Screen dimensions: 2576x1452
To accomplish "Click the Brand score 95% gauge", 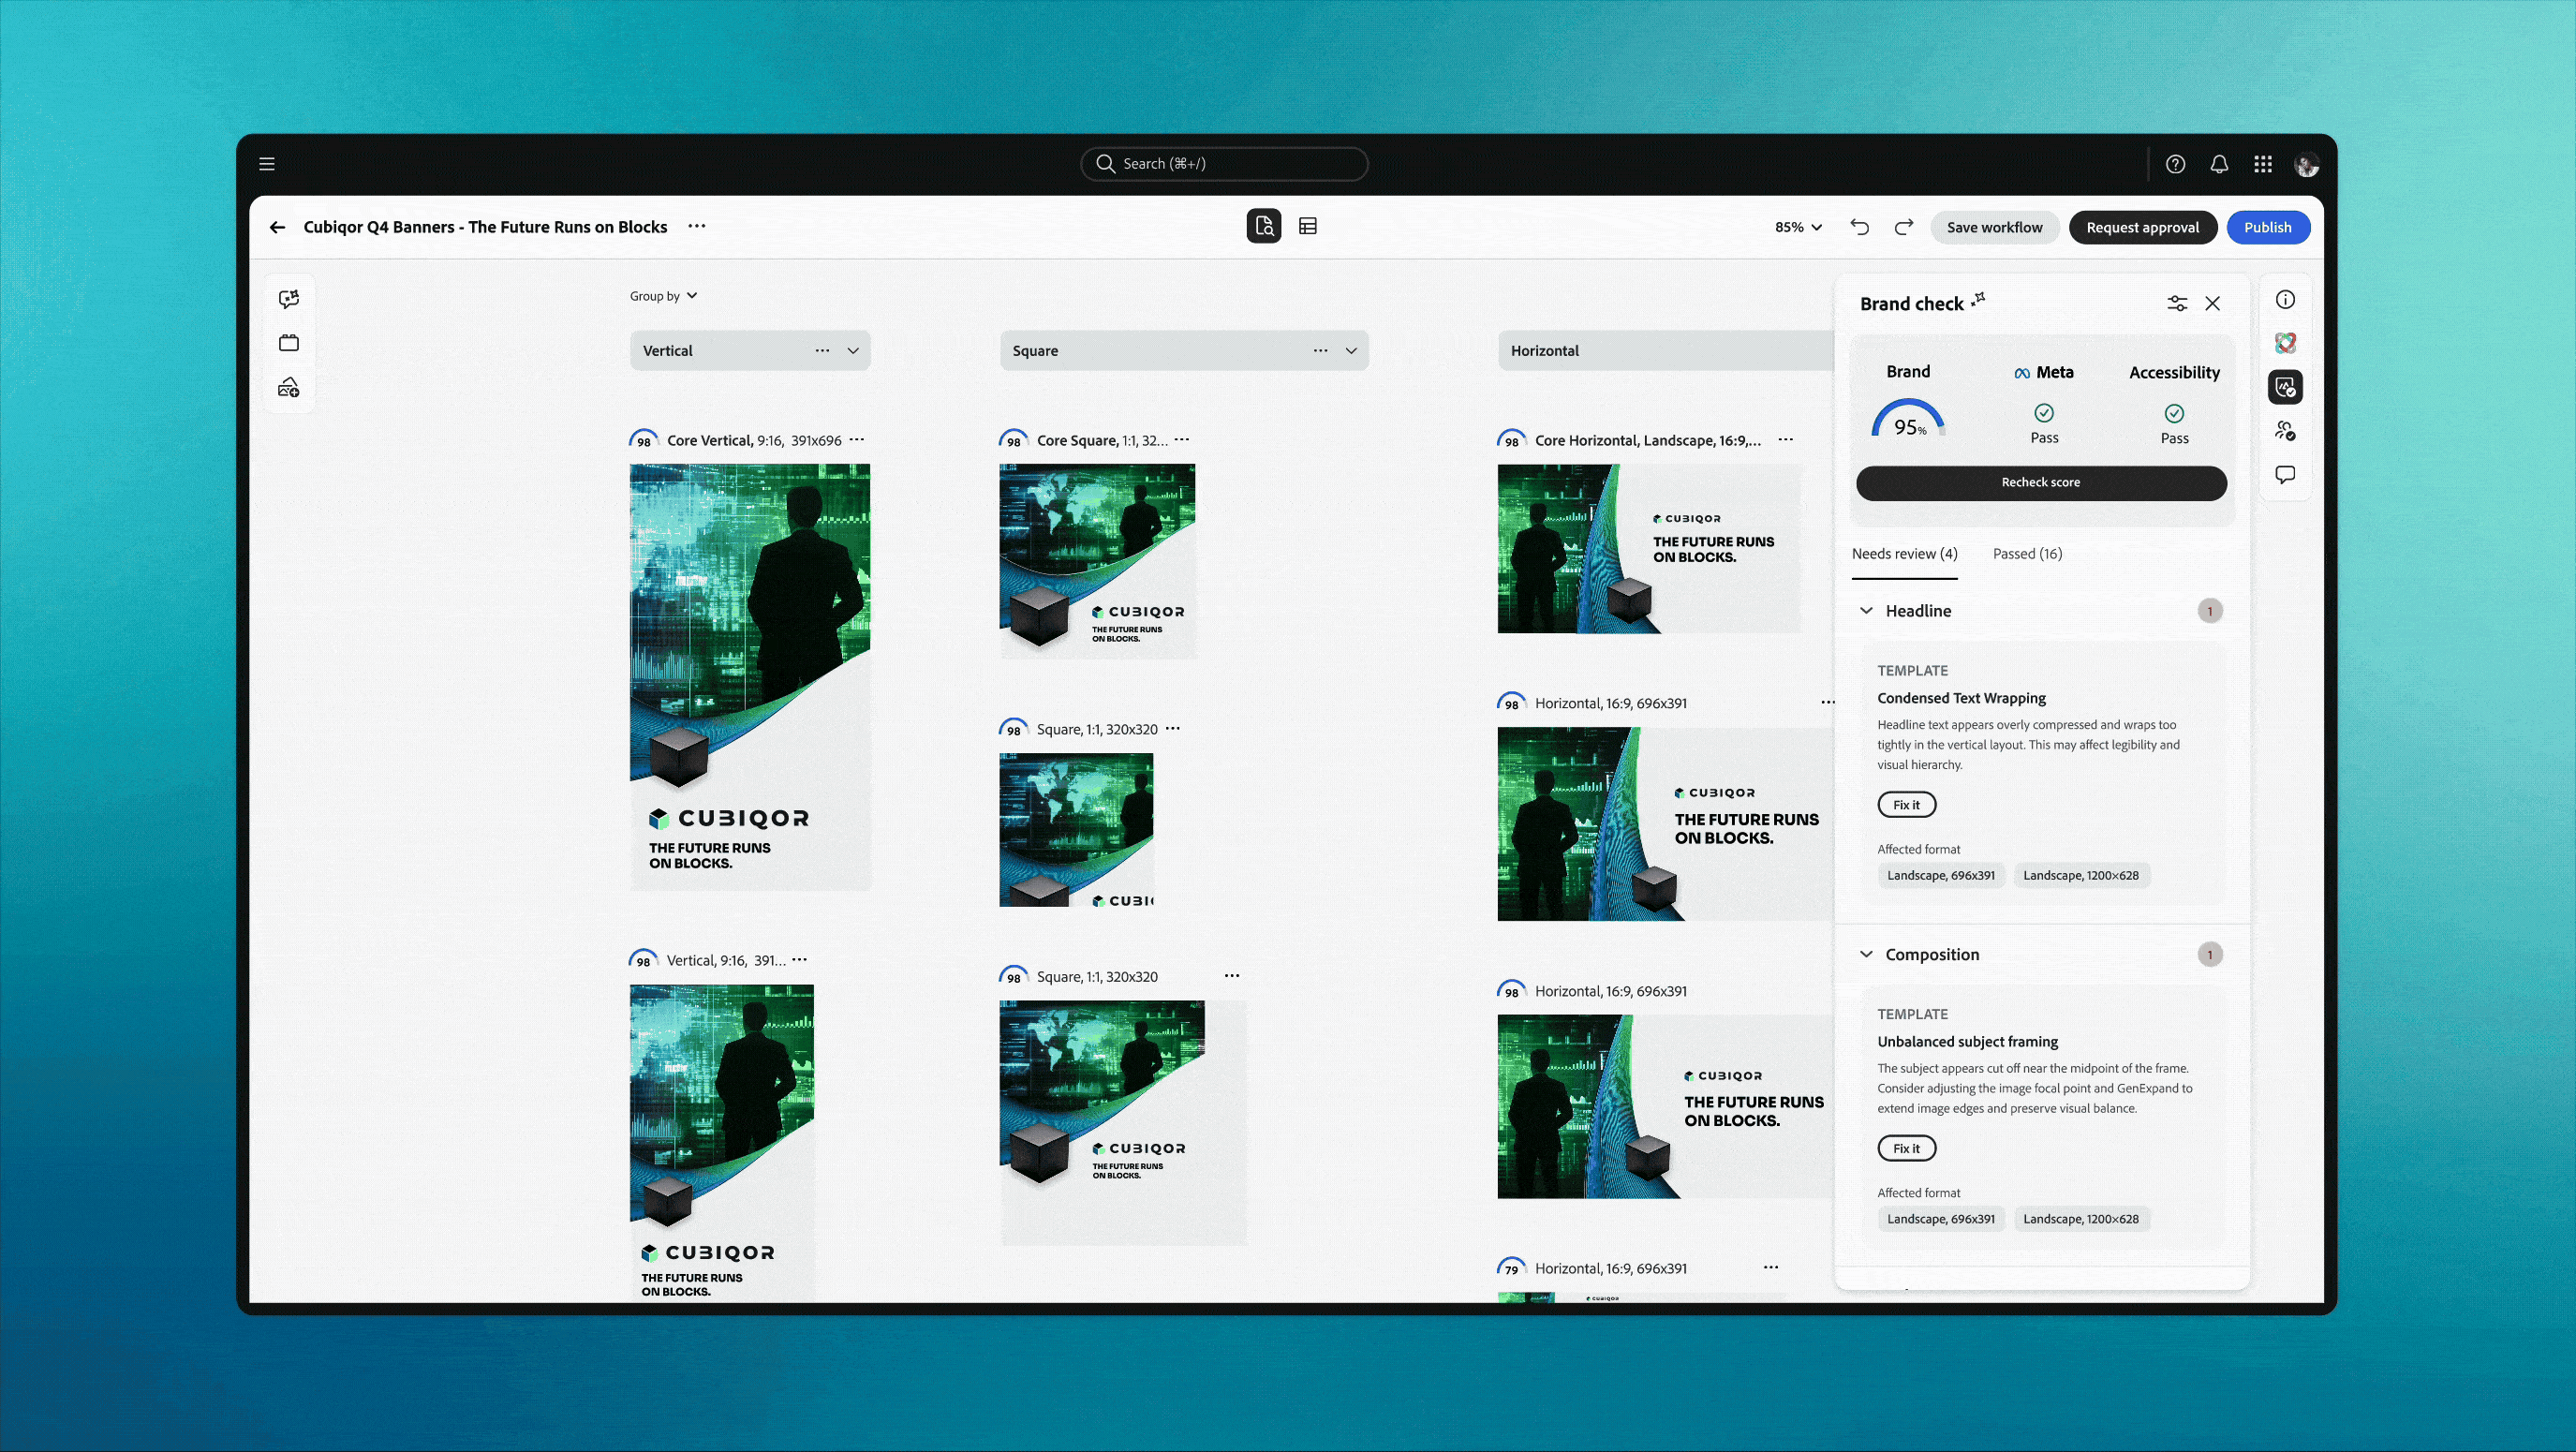I will 1908,420.
